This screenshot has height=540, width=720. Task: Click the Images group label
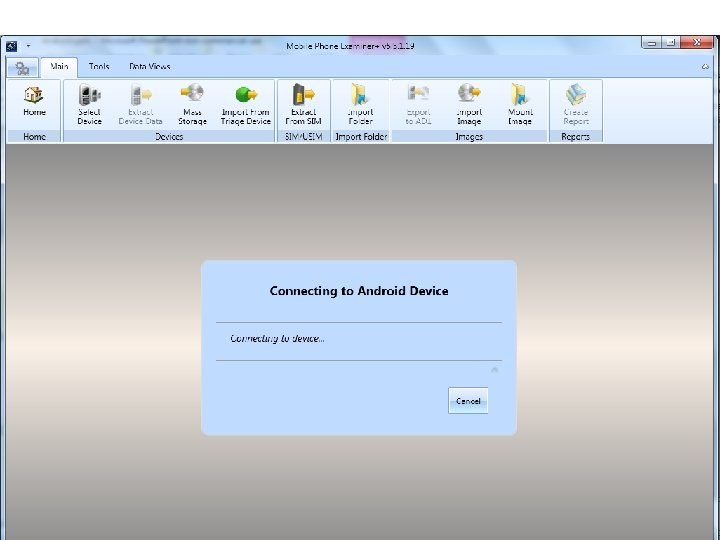(x=469, y=137)
